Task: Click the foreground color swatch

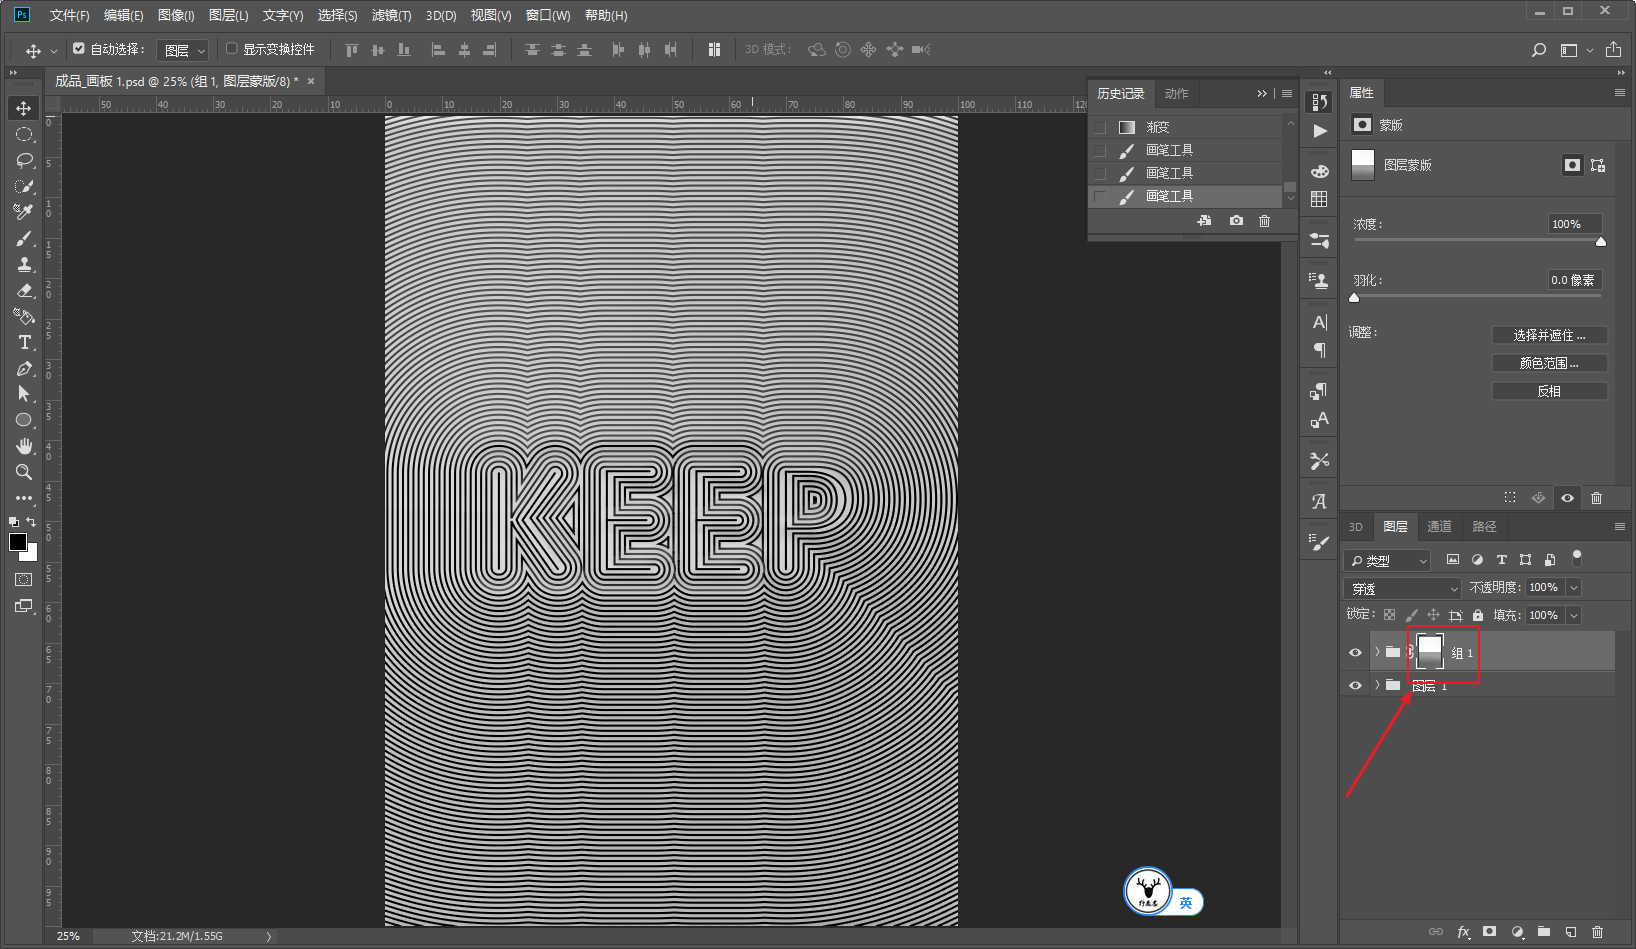Action: click(x=18, y=542)
